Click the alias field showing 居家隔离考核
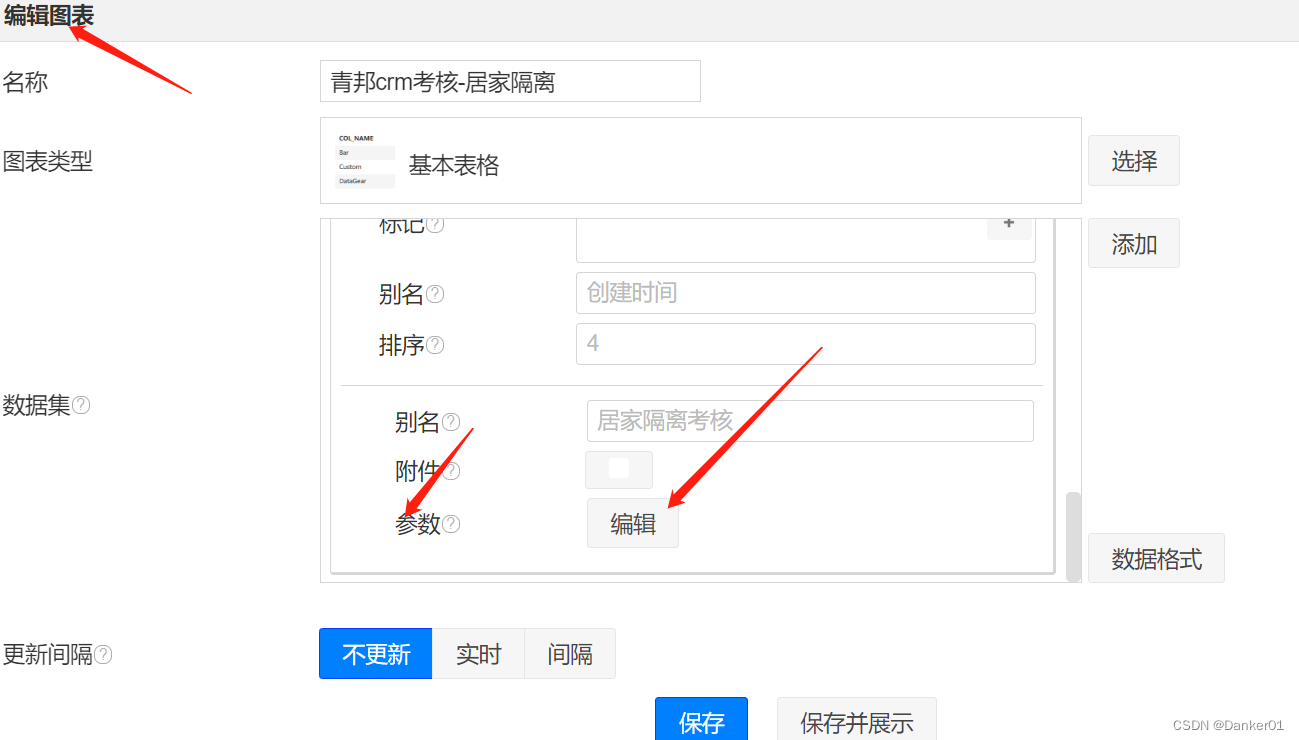 pyautogui.click(x=810, y=421)
